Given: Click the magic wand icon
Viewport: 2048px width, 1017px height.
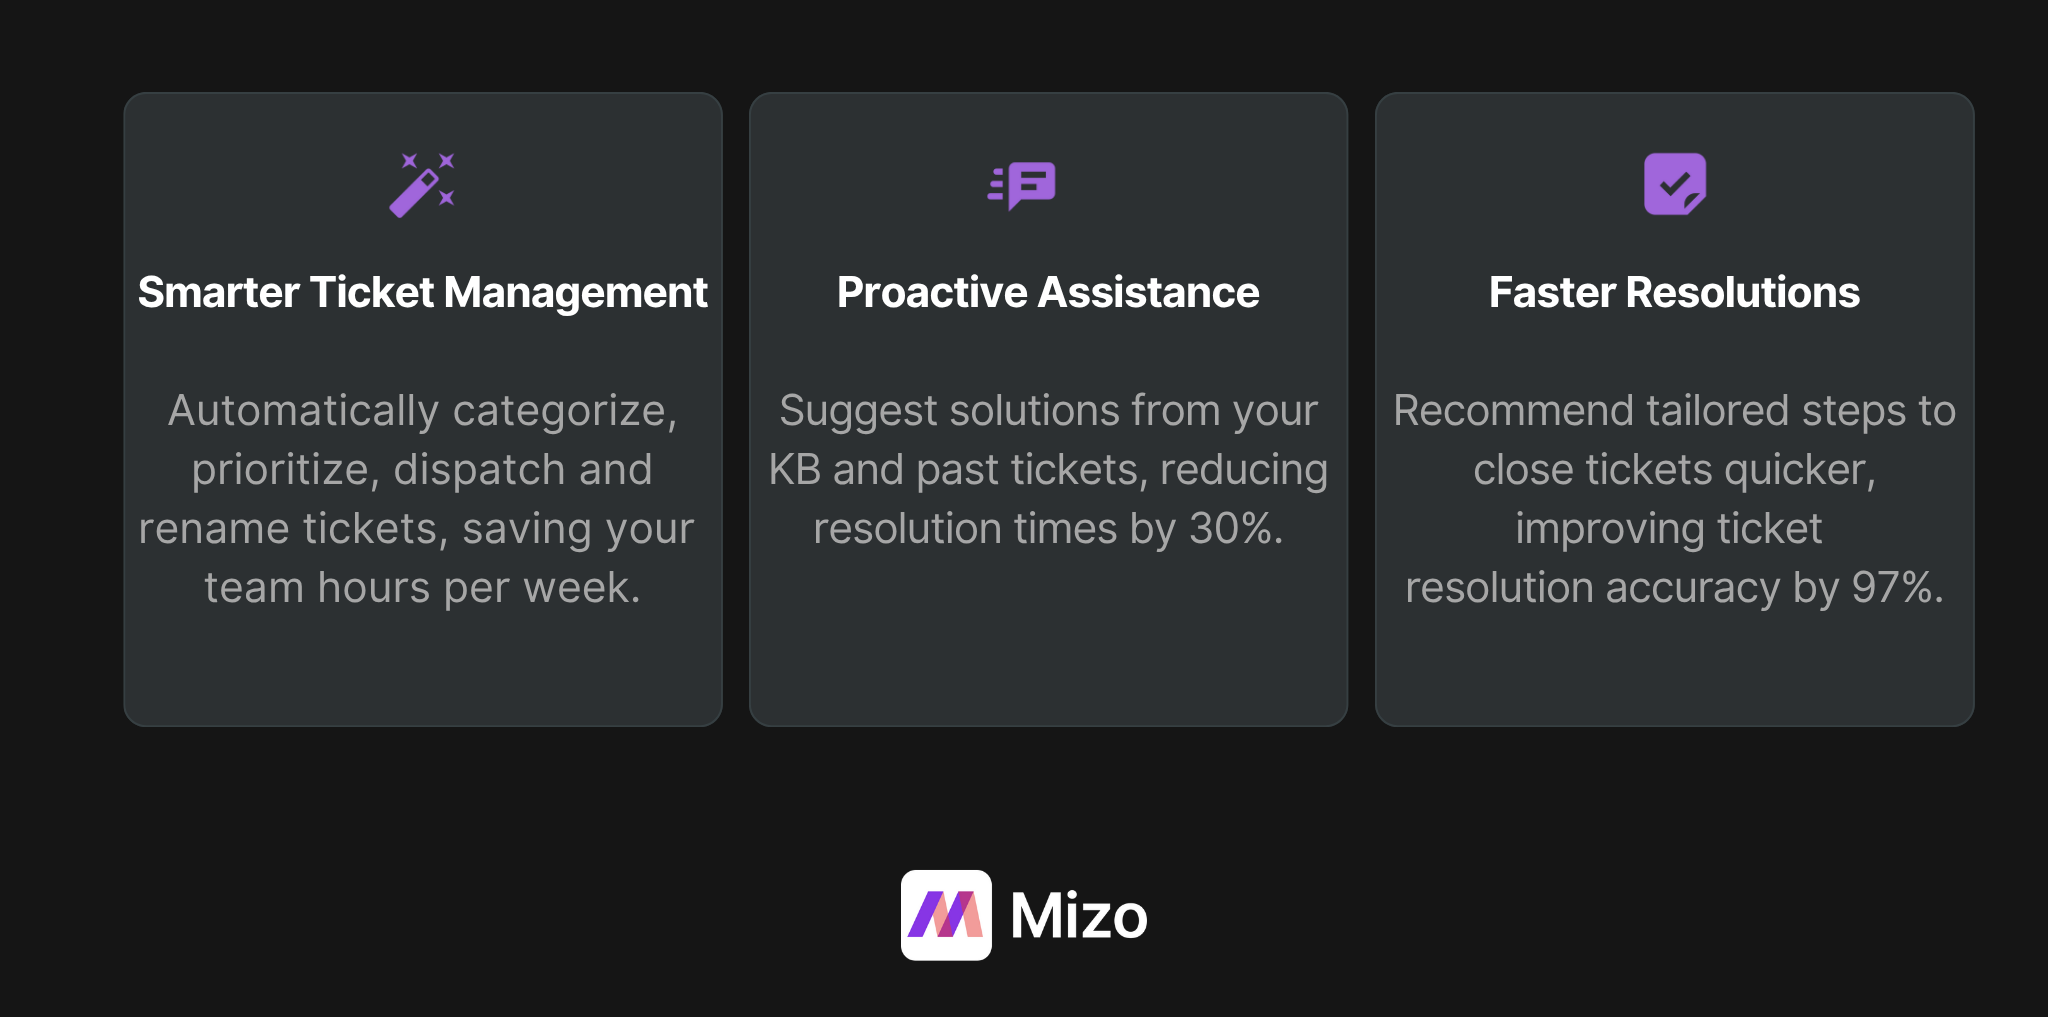Looking at the screenshot, I should pos(422,185).
